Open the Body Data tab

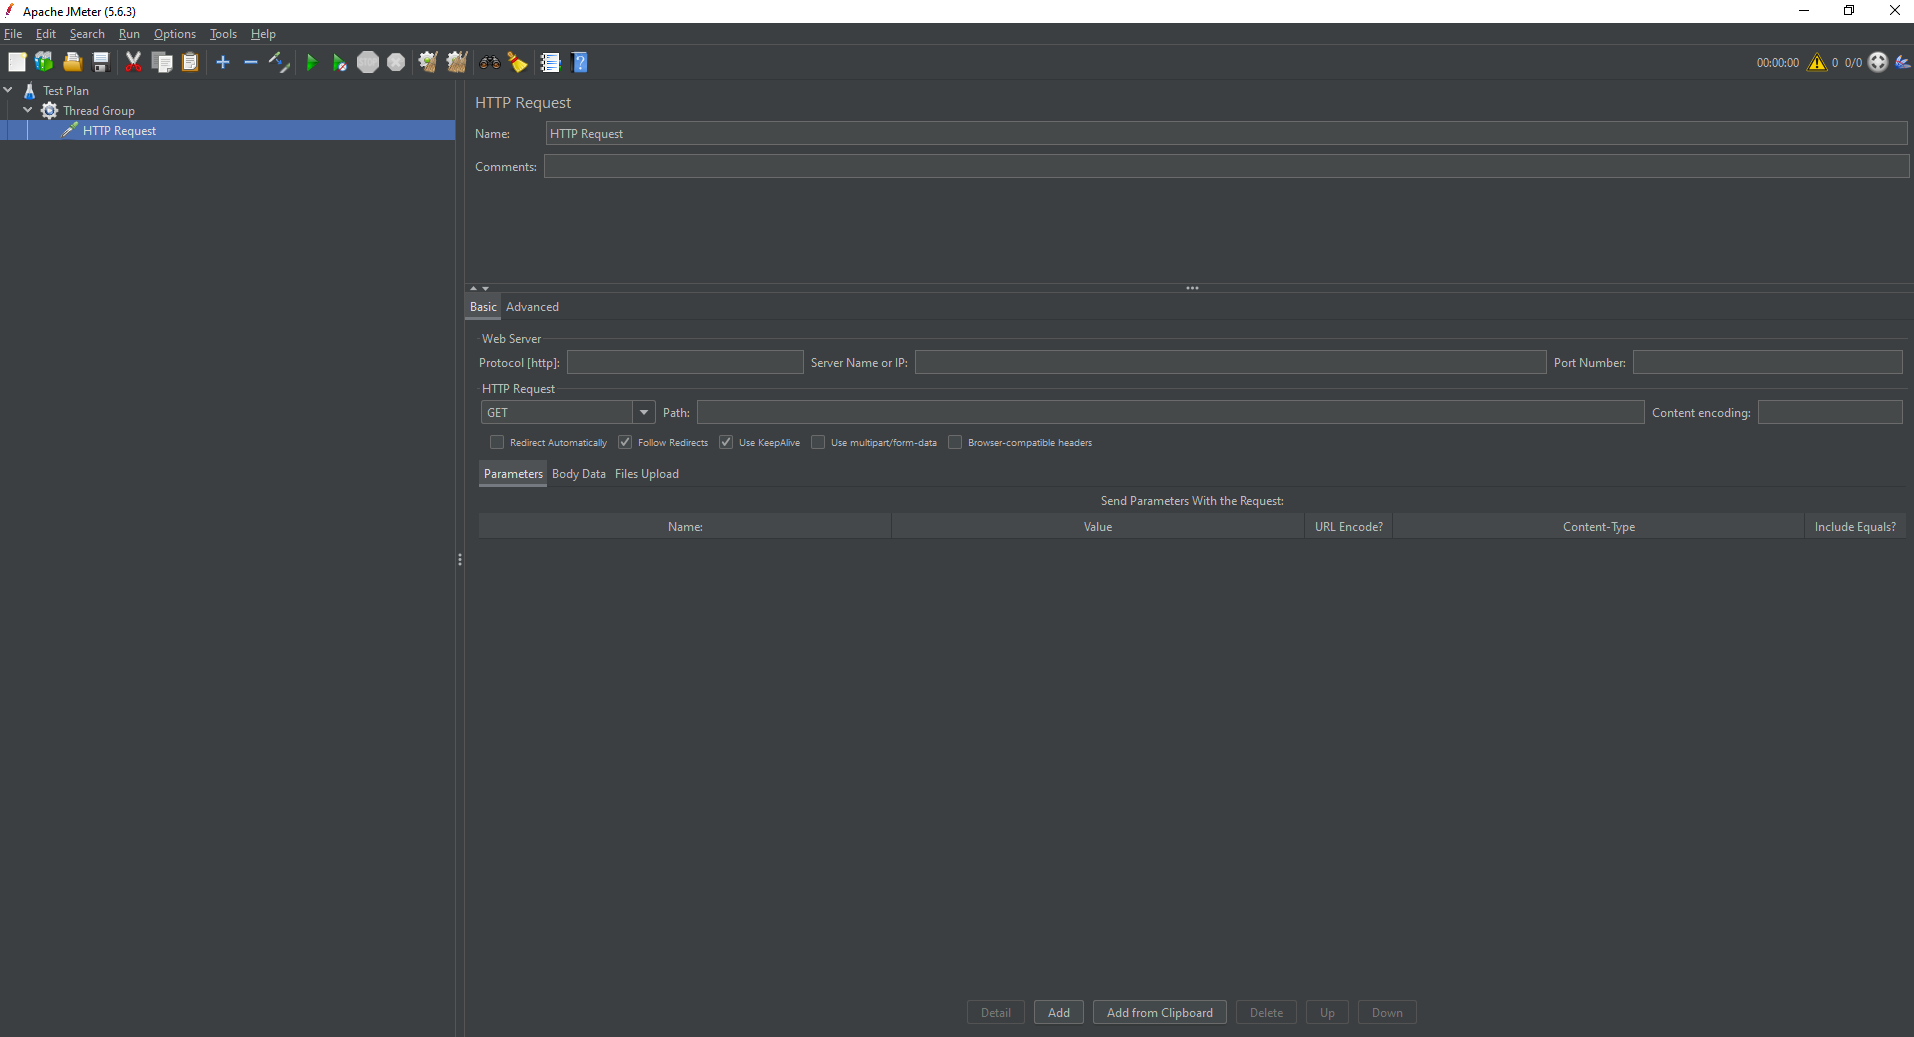click(x=578, y=474)
